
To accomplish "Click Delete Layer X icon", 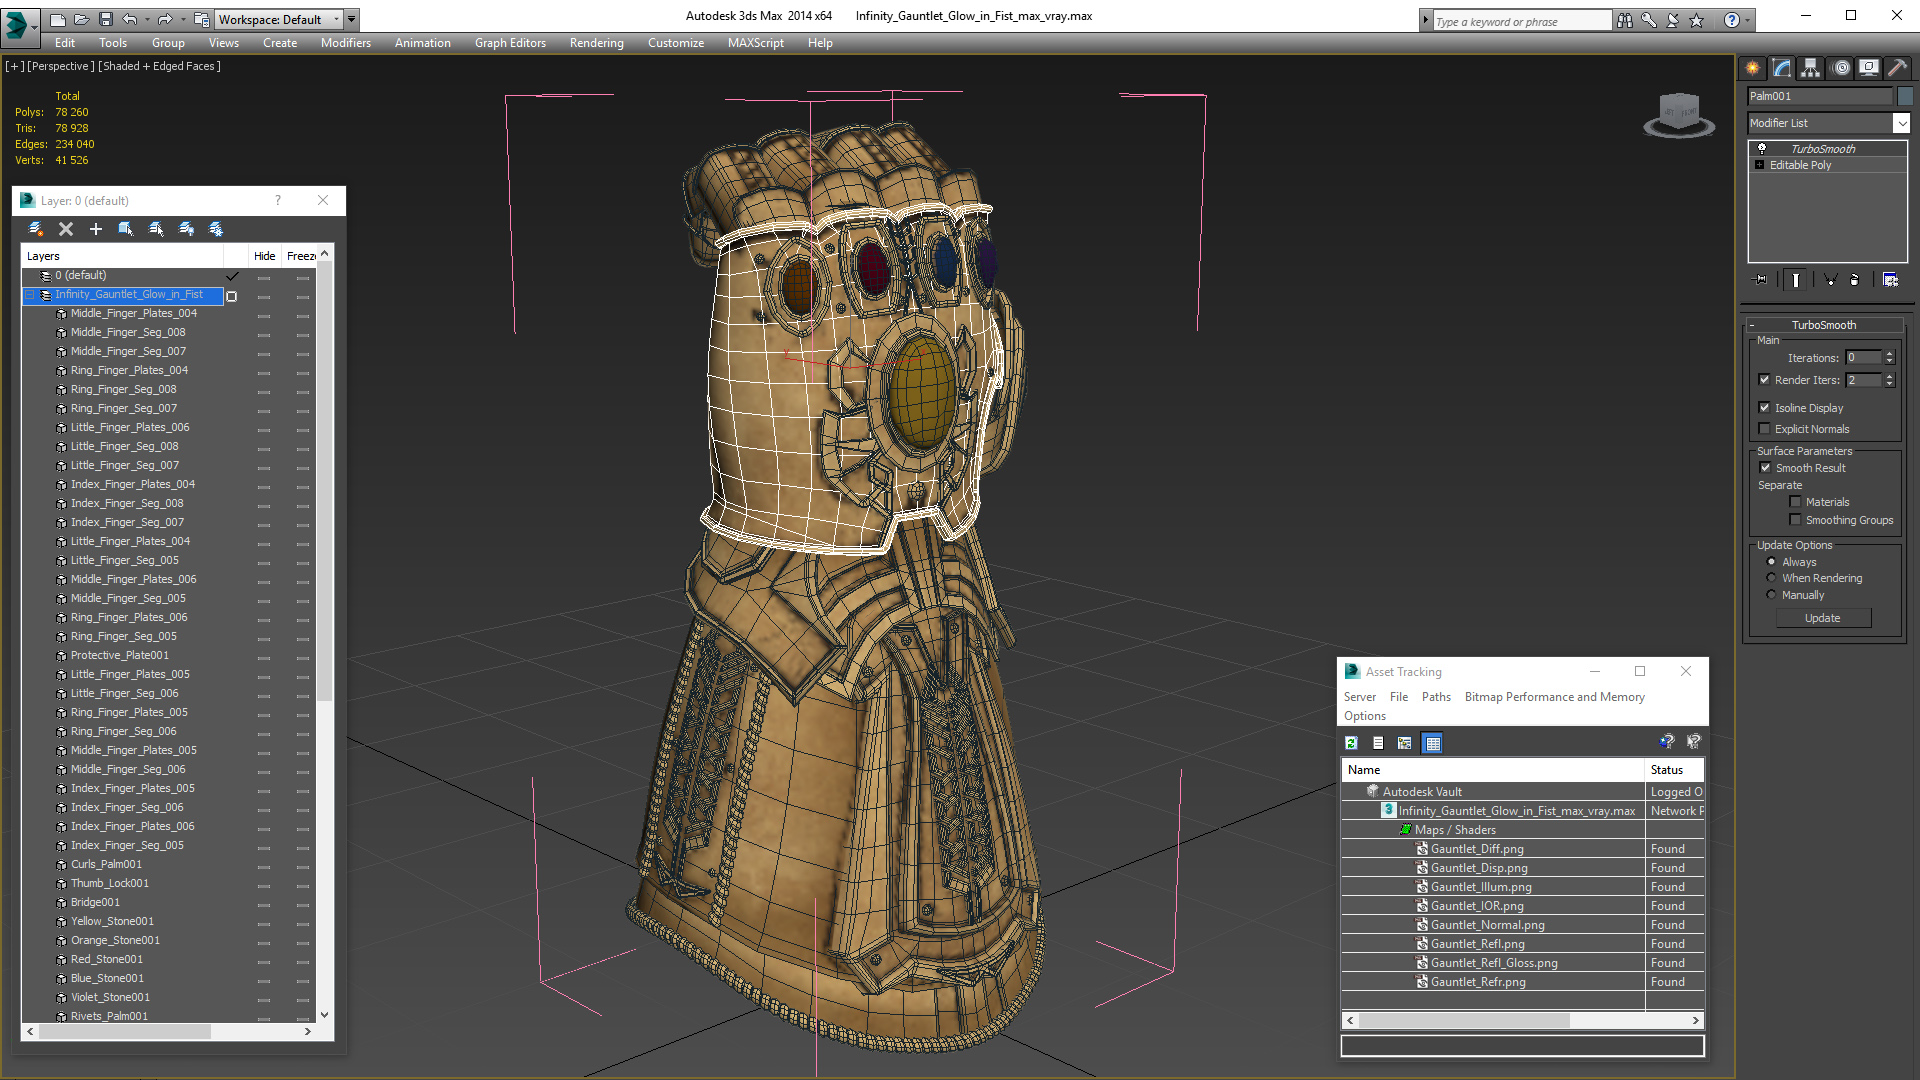I will click(66, 229).
